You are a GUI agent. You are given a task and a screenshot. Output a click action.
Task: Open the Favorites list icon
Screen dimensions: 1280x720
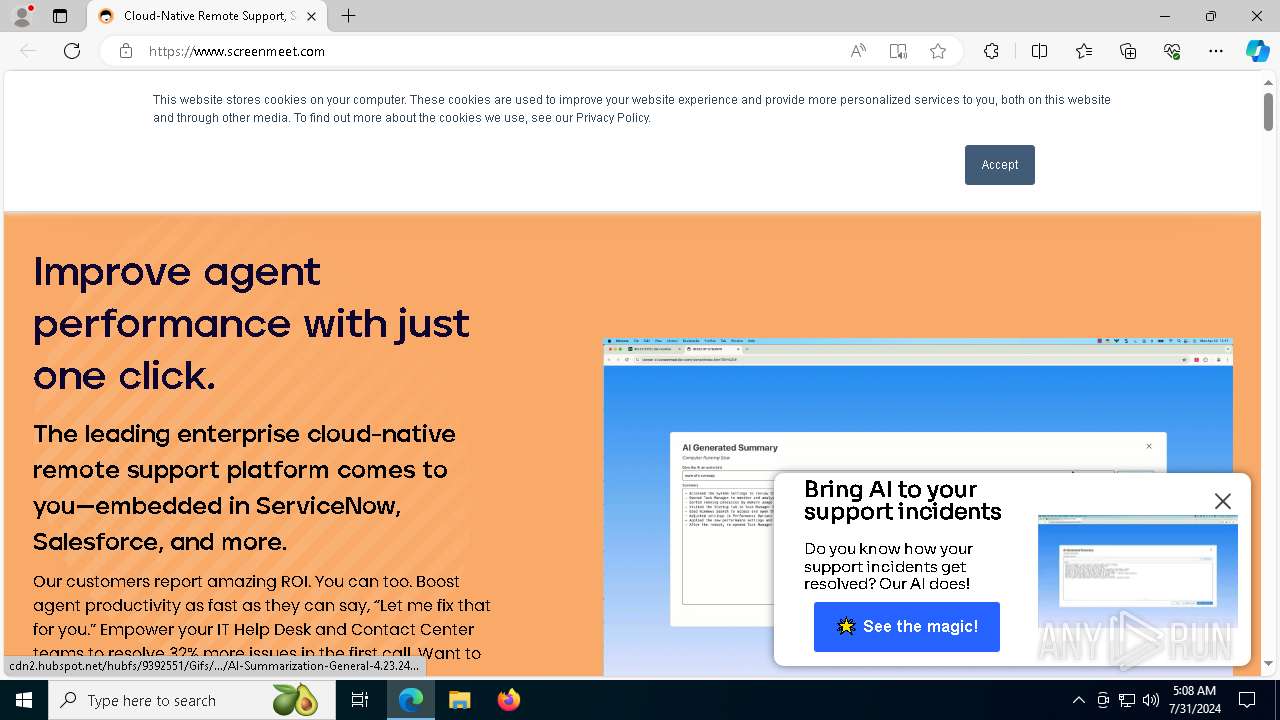(x=1084, y=51)
